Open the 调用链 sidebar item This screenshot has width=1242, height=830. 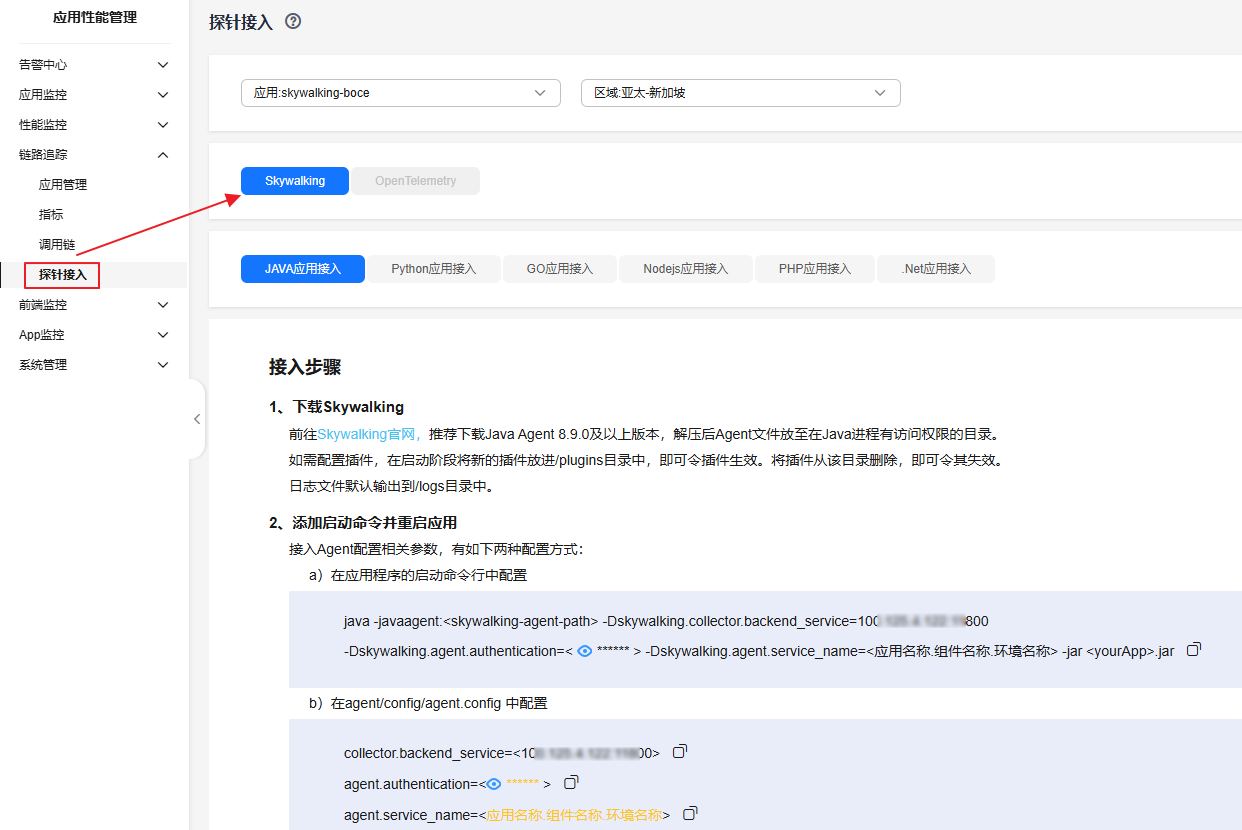click(57, 245)
